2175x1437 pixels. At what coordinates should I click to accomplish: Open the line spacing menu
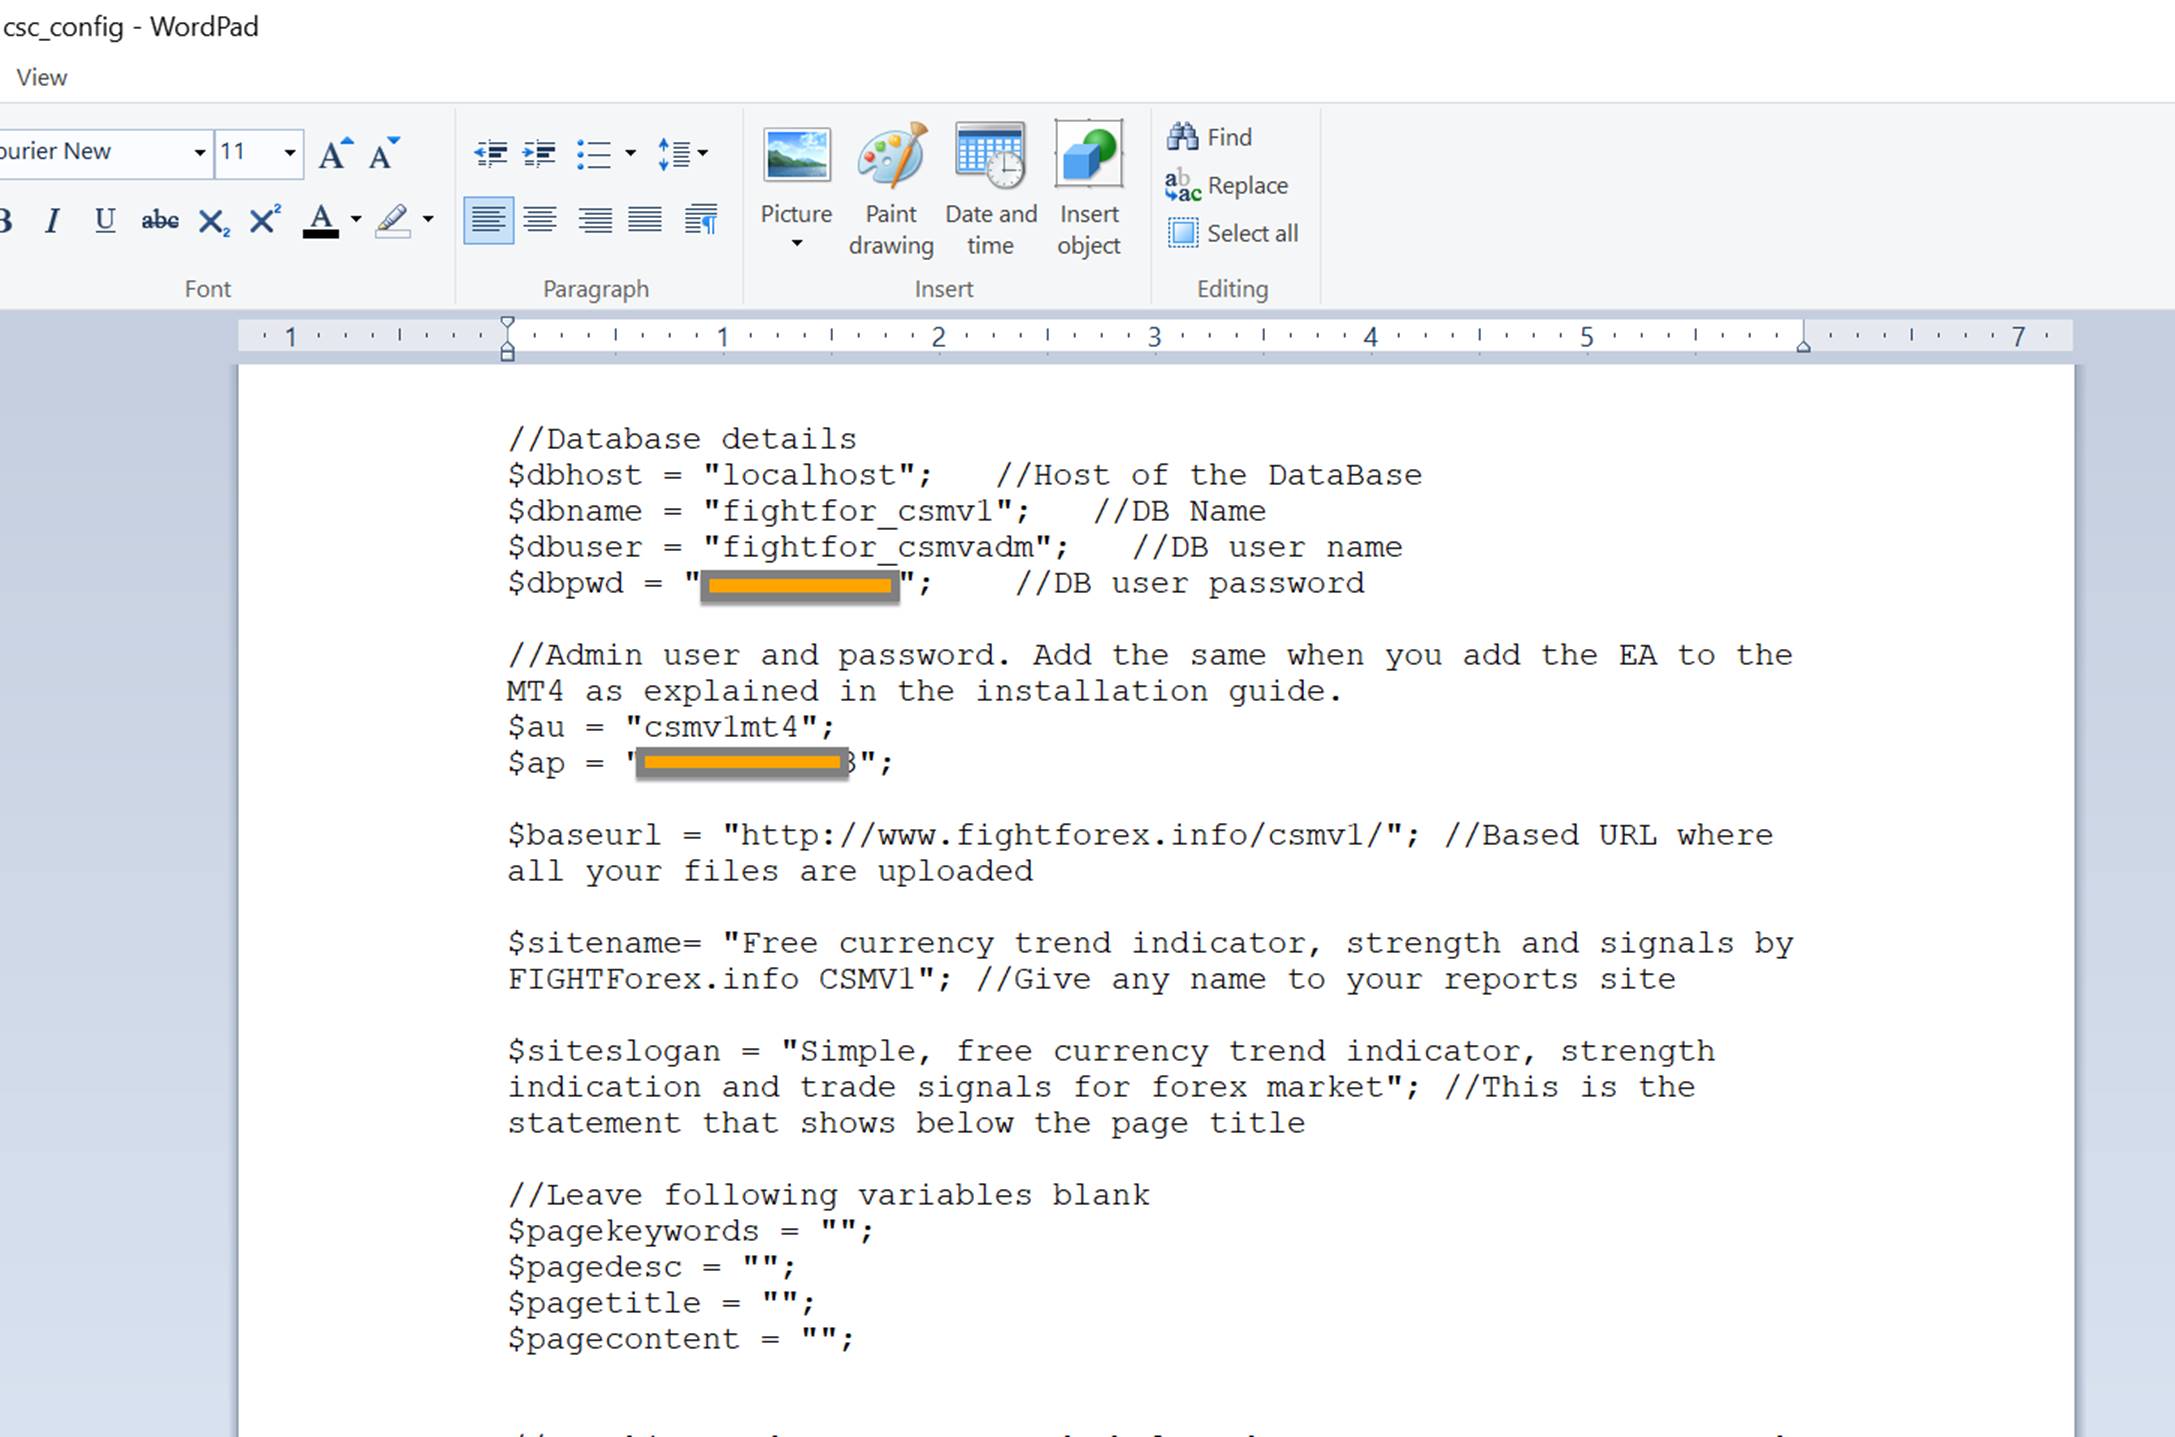[x=683, y=153]
